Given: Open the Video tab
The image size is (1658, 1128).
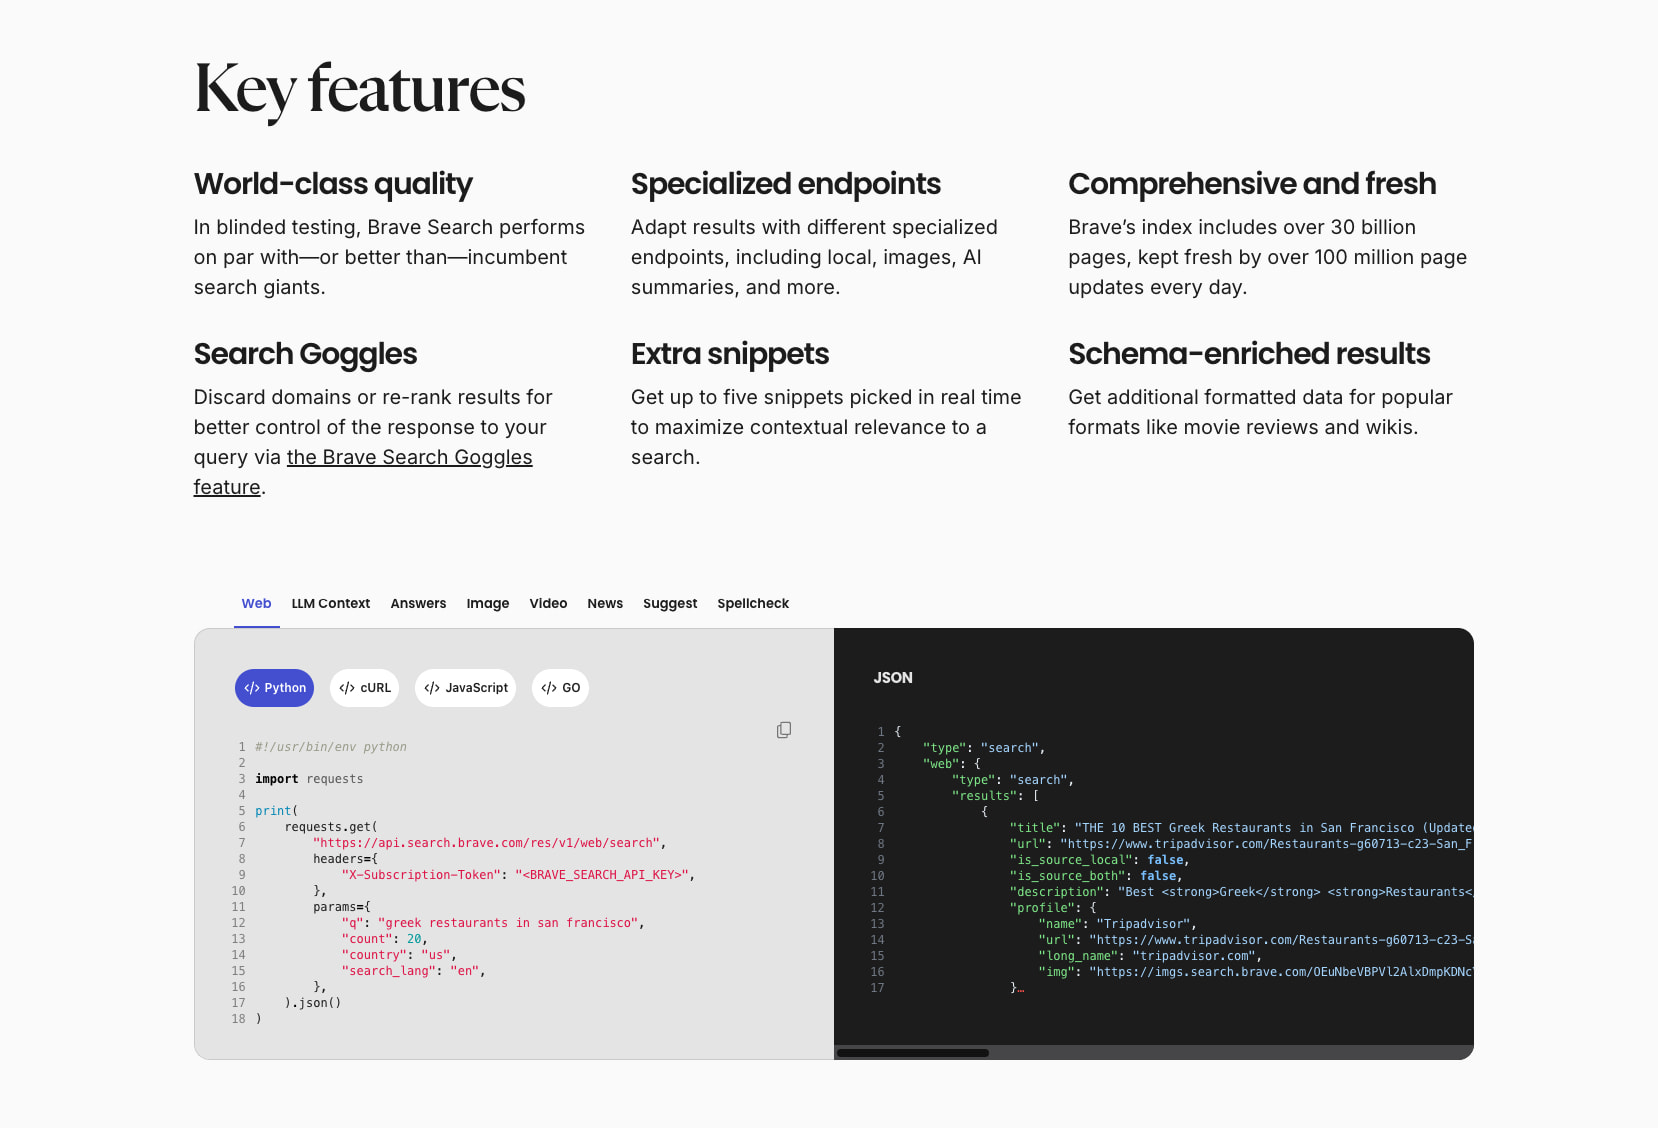Looking at the screenshot, I should [x=548, y=603].
